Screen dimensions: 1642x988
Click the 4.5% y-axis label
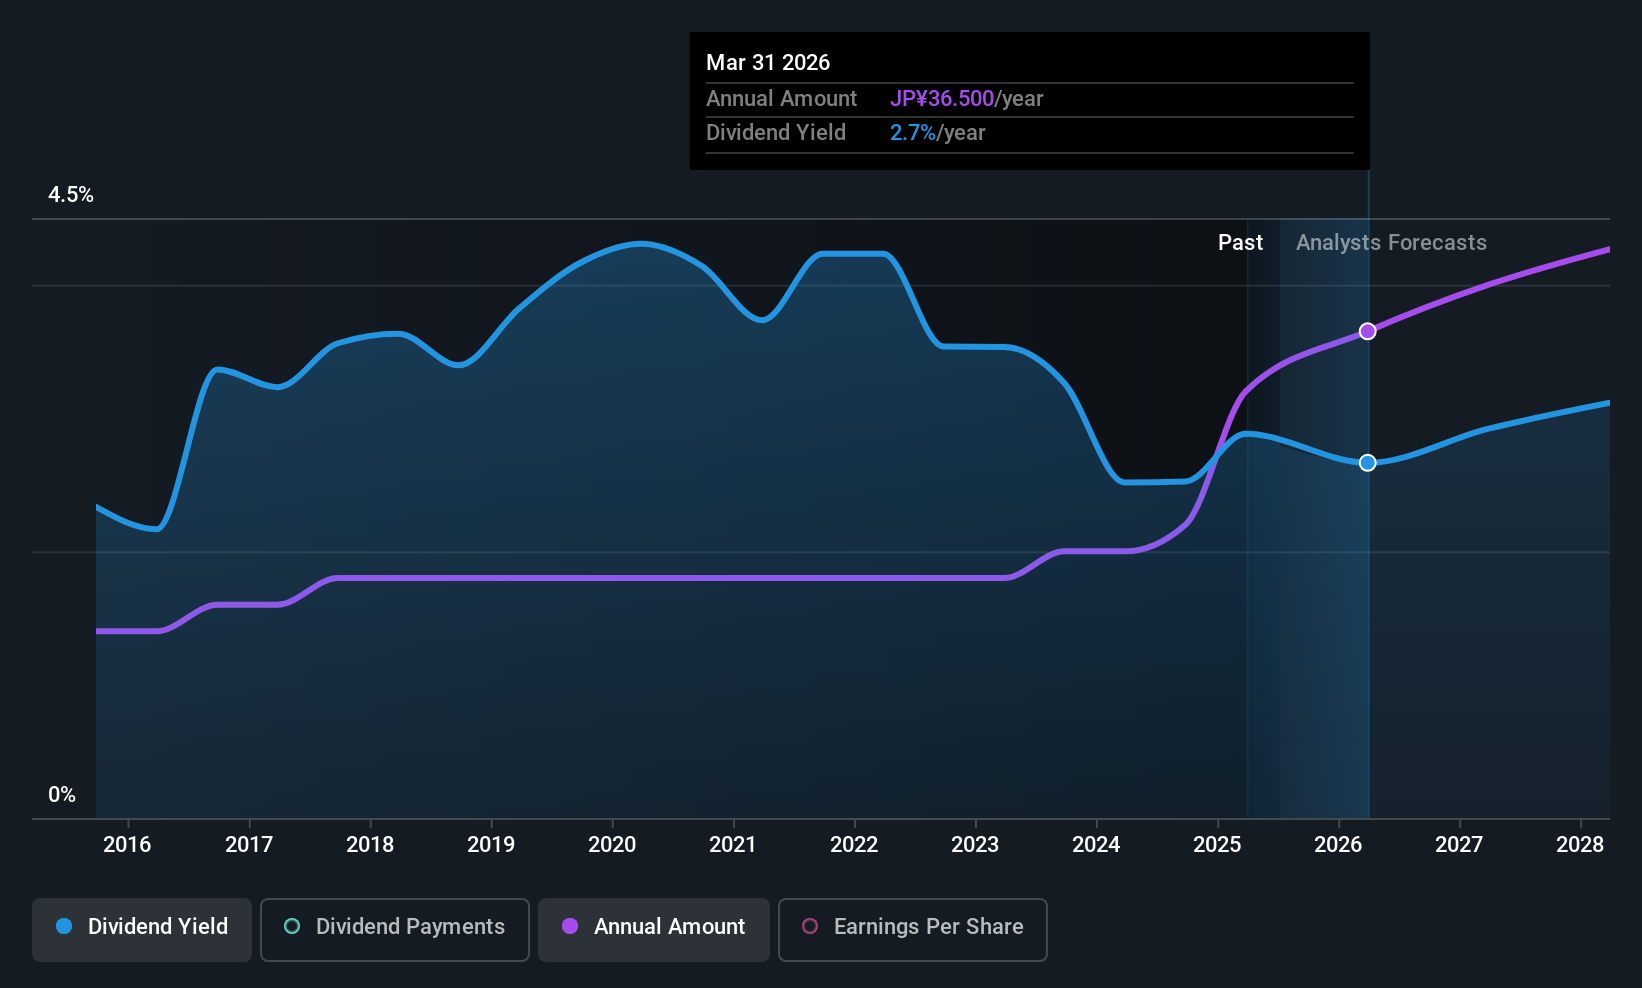pos(71,195)
